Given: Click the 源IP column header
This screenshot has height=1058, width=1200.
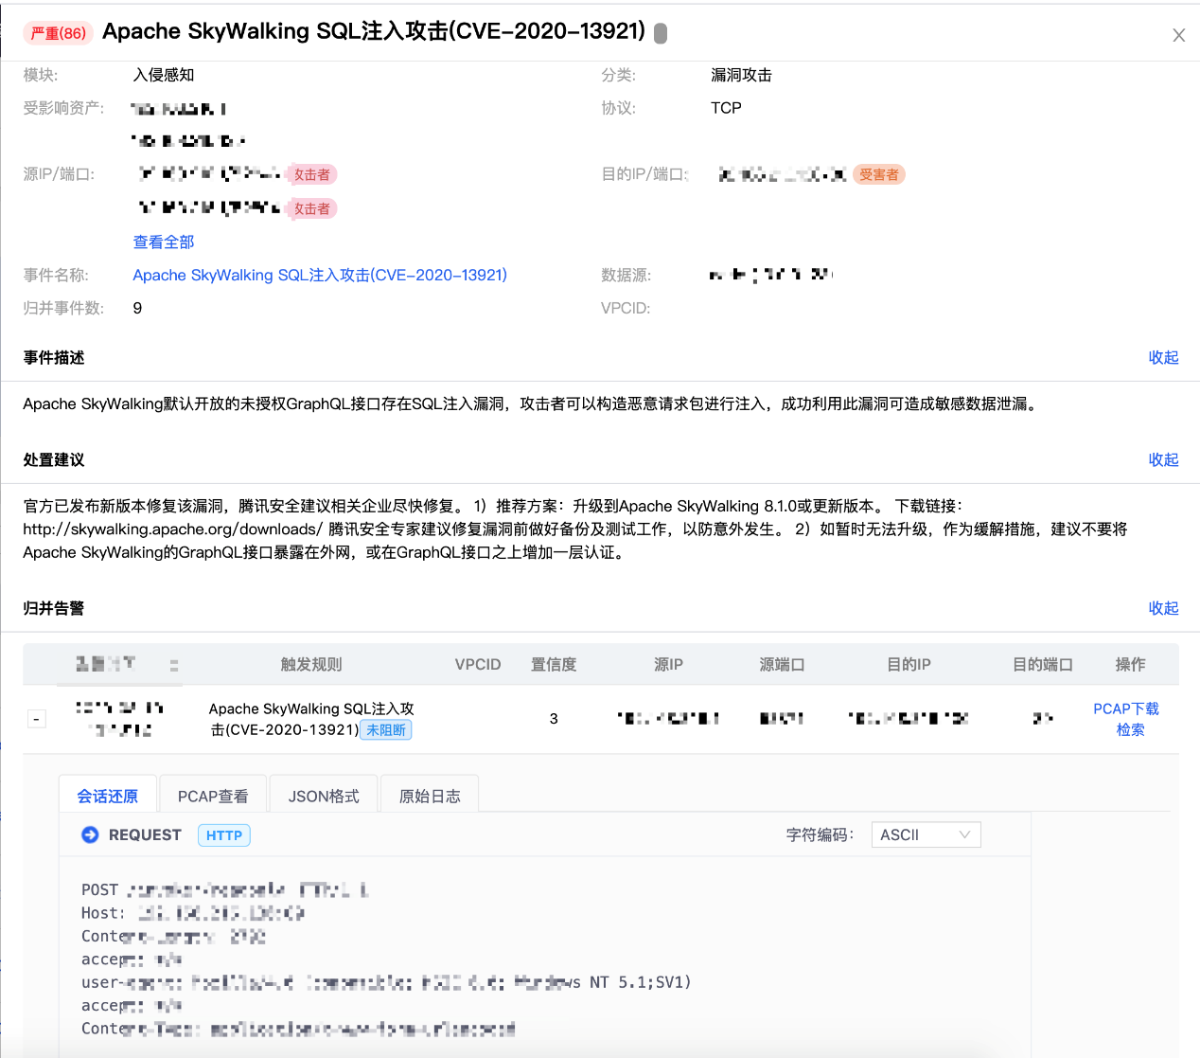Looking at the screenshot, I should 669,665.
